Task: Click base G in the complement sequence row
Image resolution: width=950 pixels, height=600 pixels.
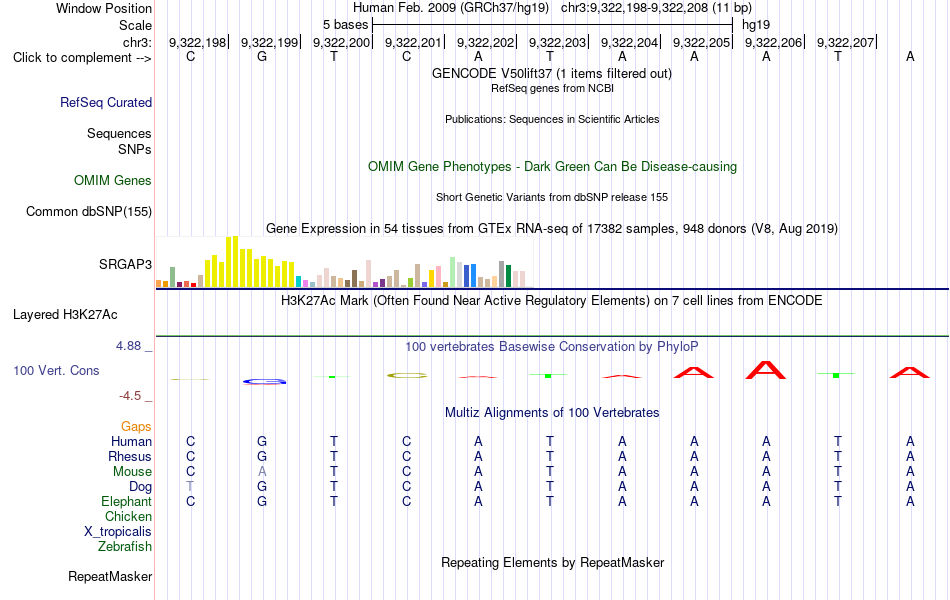Action: [x=262, y=56]
